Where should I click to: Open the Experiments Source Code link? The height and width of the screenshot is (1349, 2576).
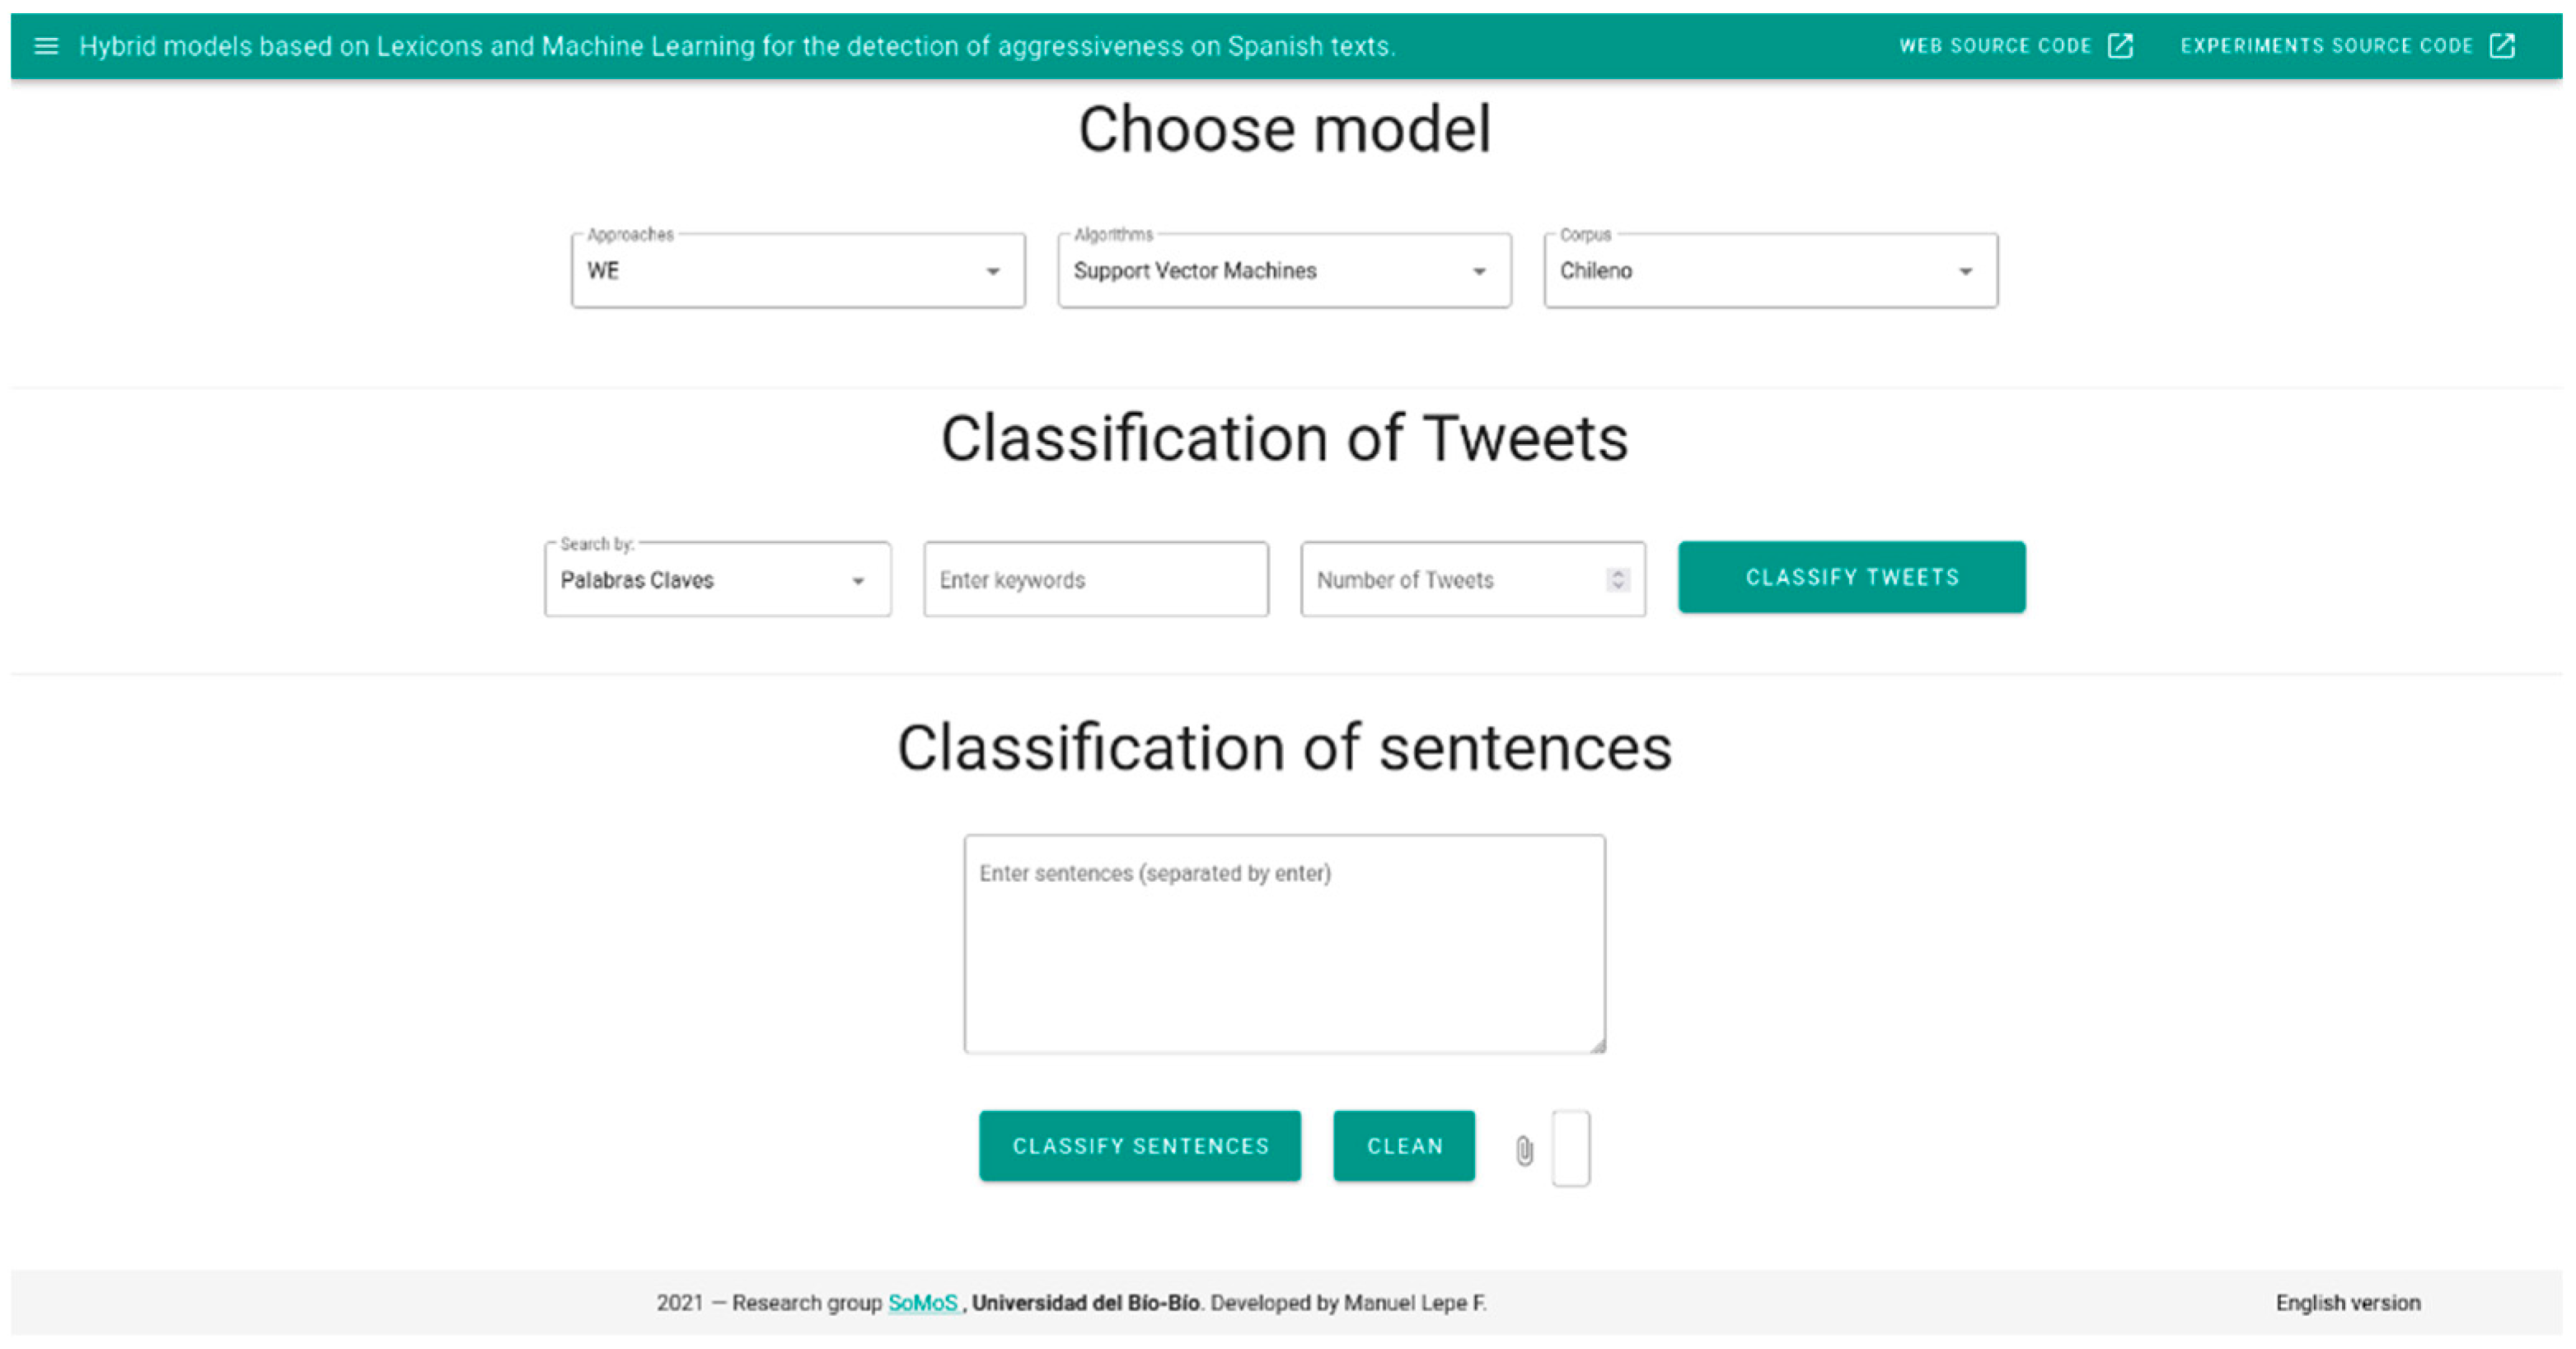click(x=2326, y=46)
